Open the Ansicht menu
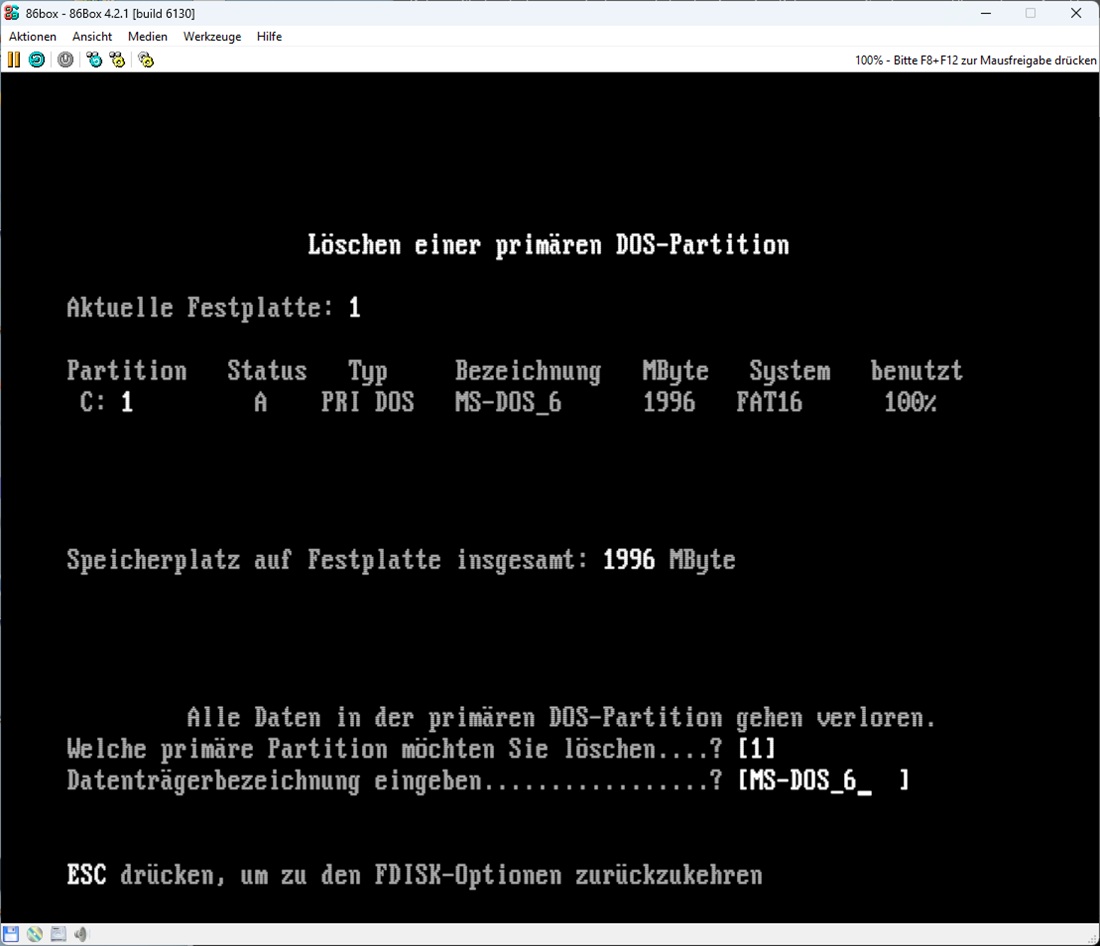This screenshot has width=1100, height=946. point(92,36)
